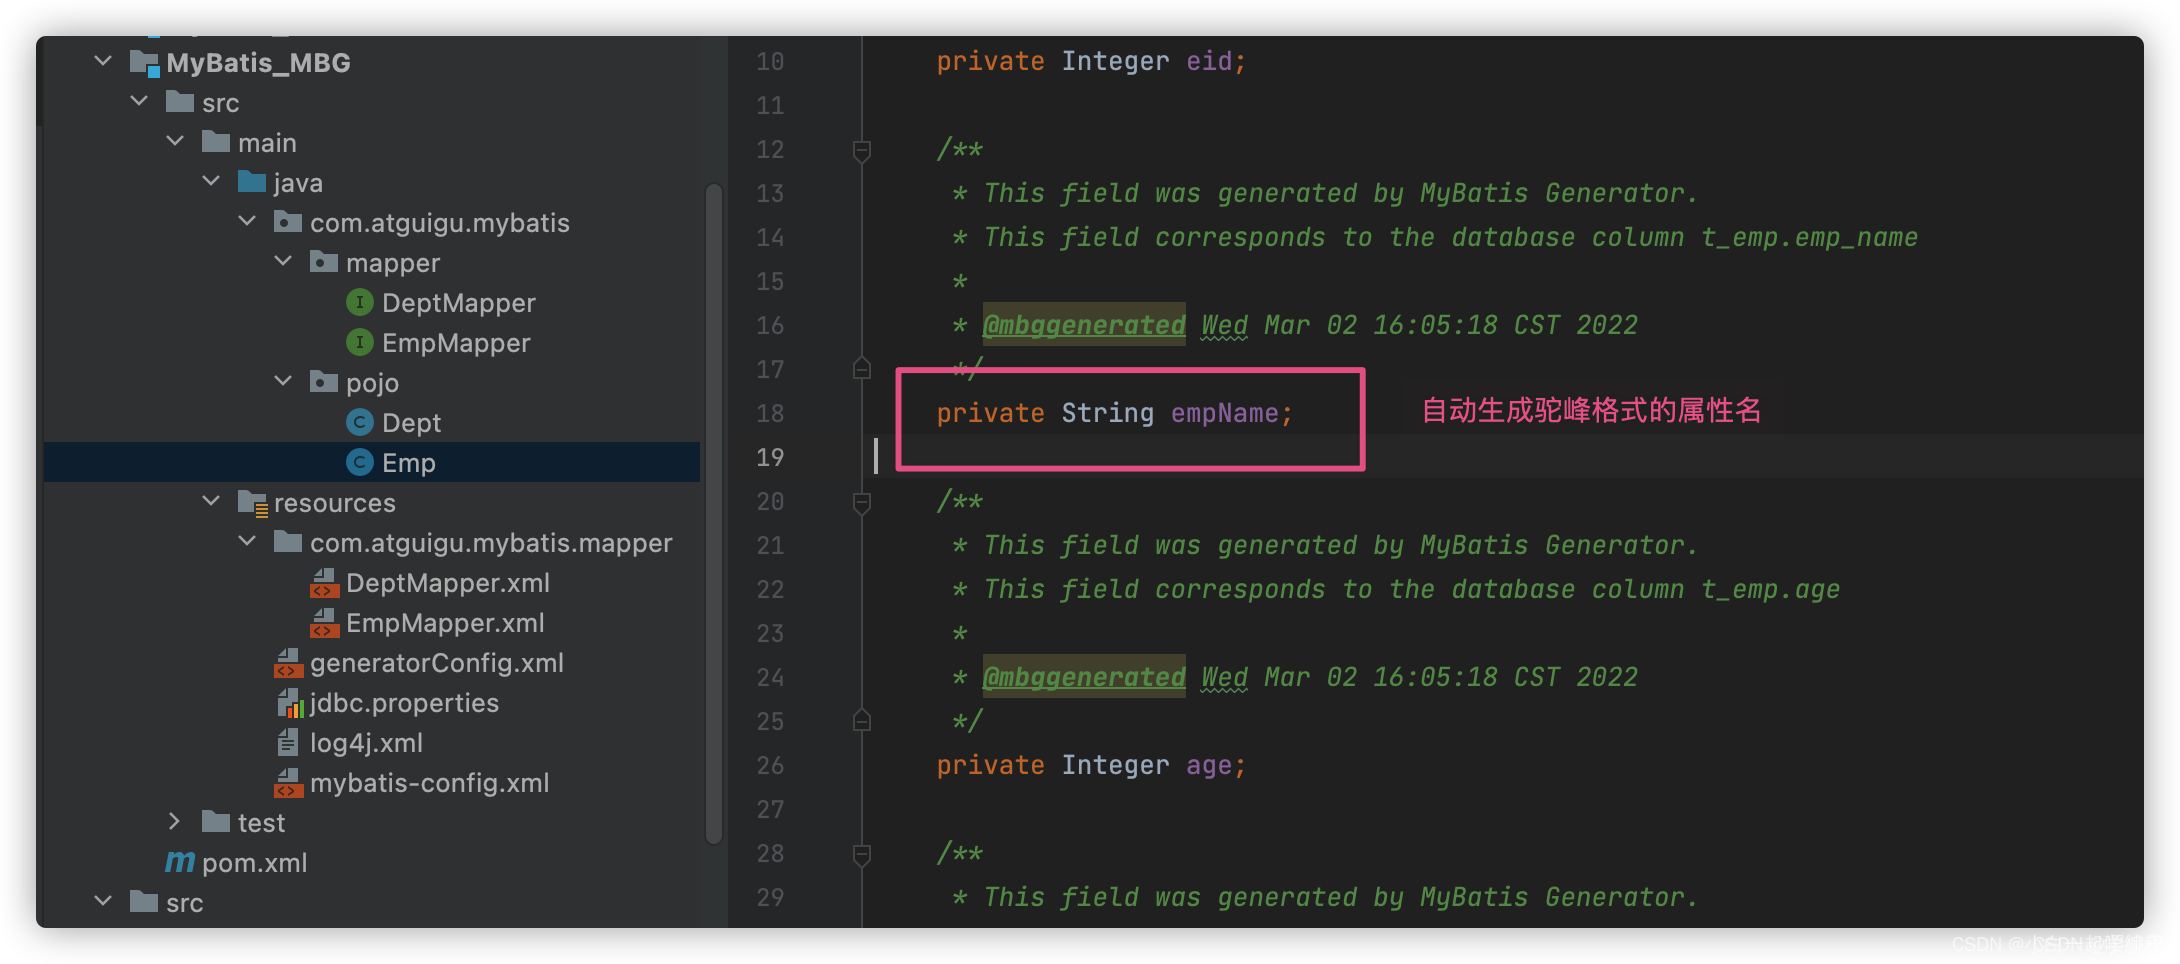Click the first @mbggenerated tag on line 16
2180x964 pixels.
coord(1084,325)
